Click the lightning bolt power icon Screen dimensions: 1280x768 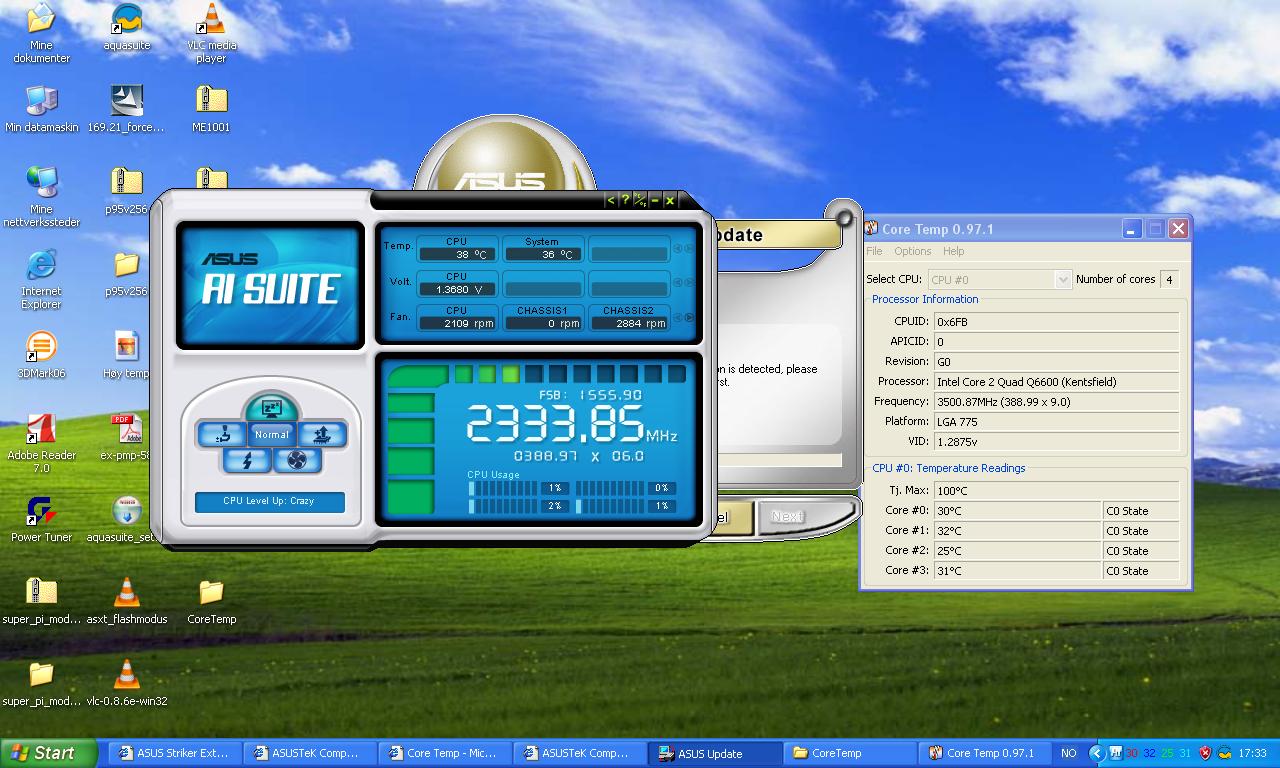pyautogui.click(x=246, y=460)
